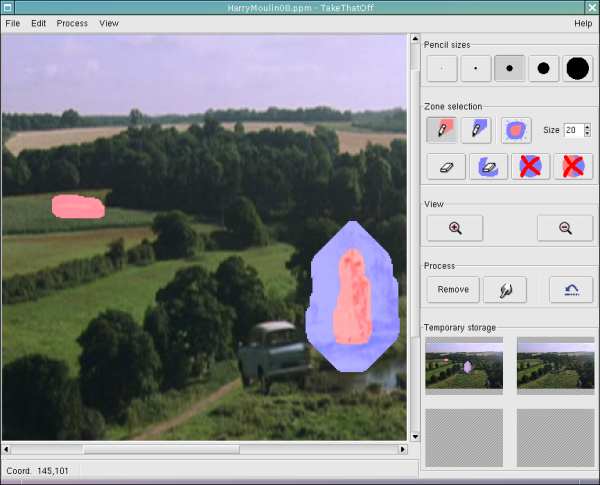Select the red zone pencil tool
Viewport: 600px width, 485px height.
[442, 130]
